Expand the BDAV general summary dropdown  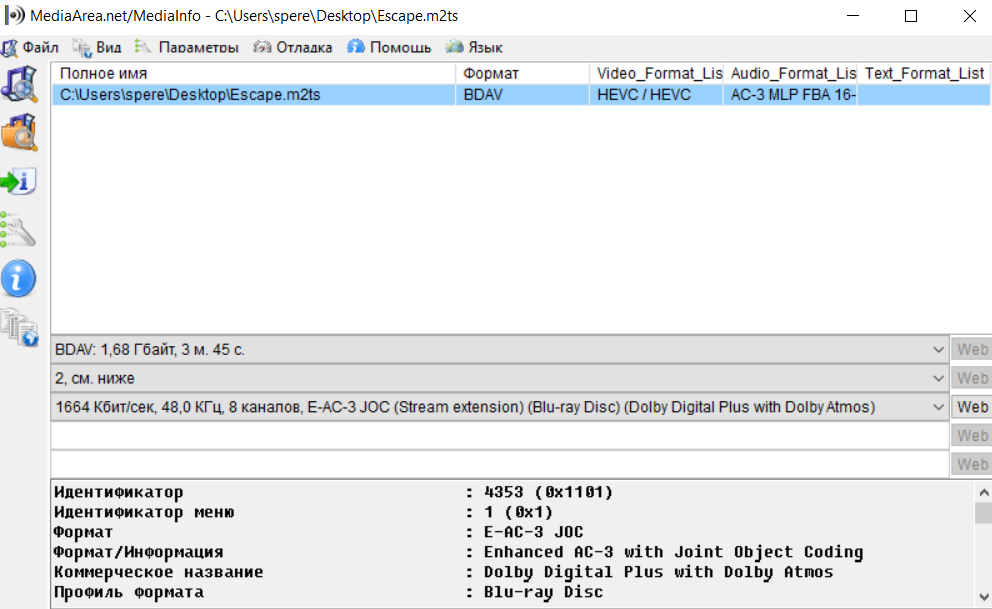pos(937,350)
